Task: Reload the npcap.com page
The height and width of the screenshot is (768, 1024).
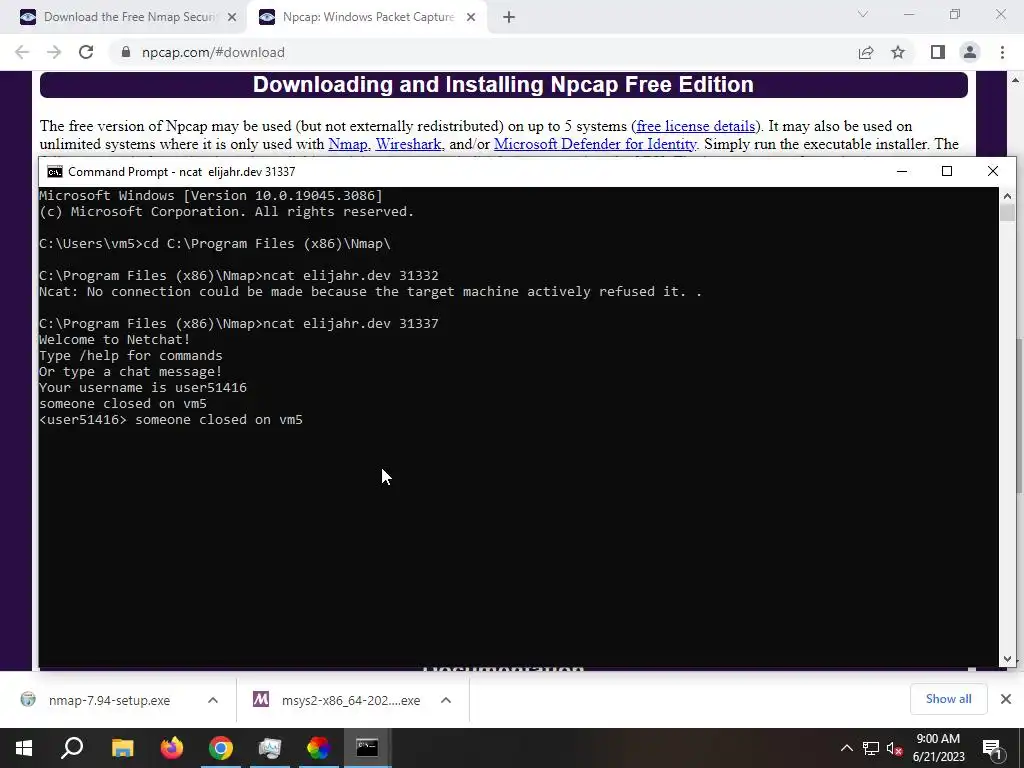Action: point(86,52)
